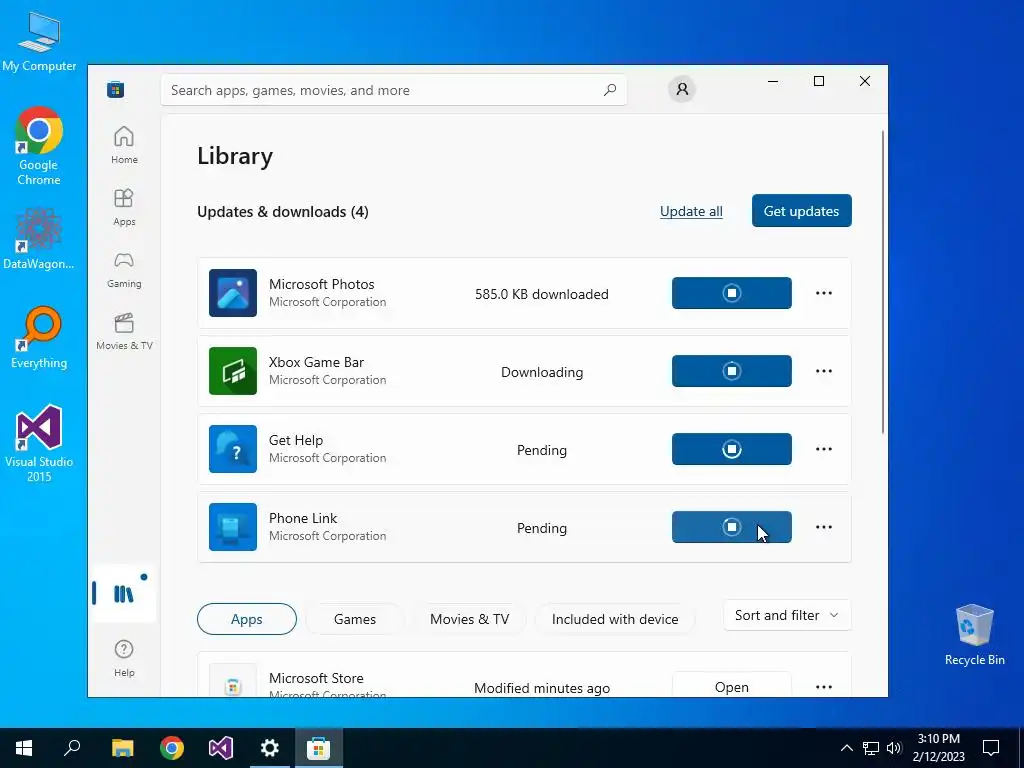The image size is (1024, 768).
Task: Click the '585.0 KB downloaded' status text
Action: click(x=542, y=294)
